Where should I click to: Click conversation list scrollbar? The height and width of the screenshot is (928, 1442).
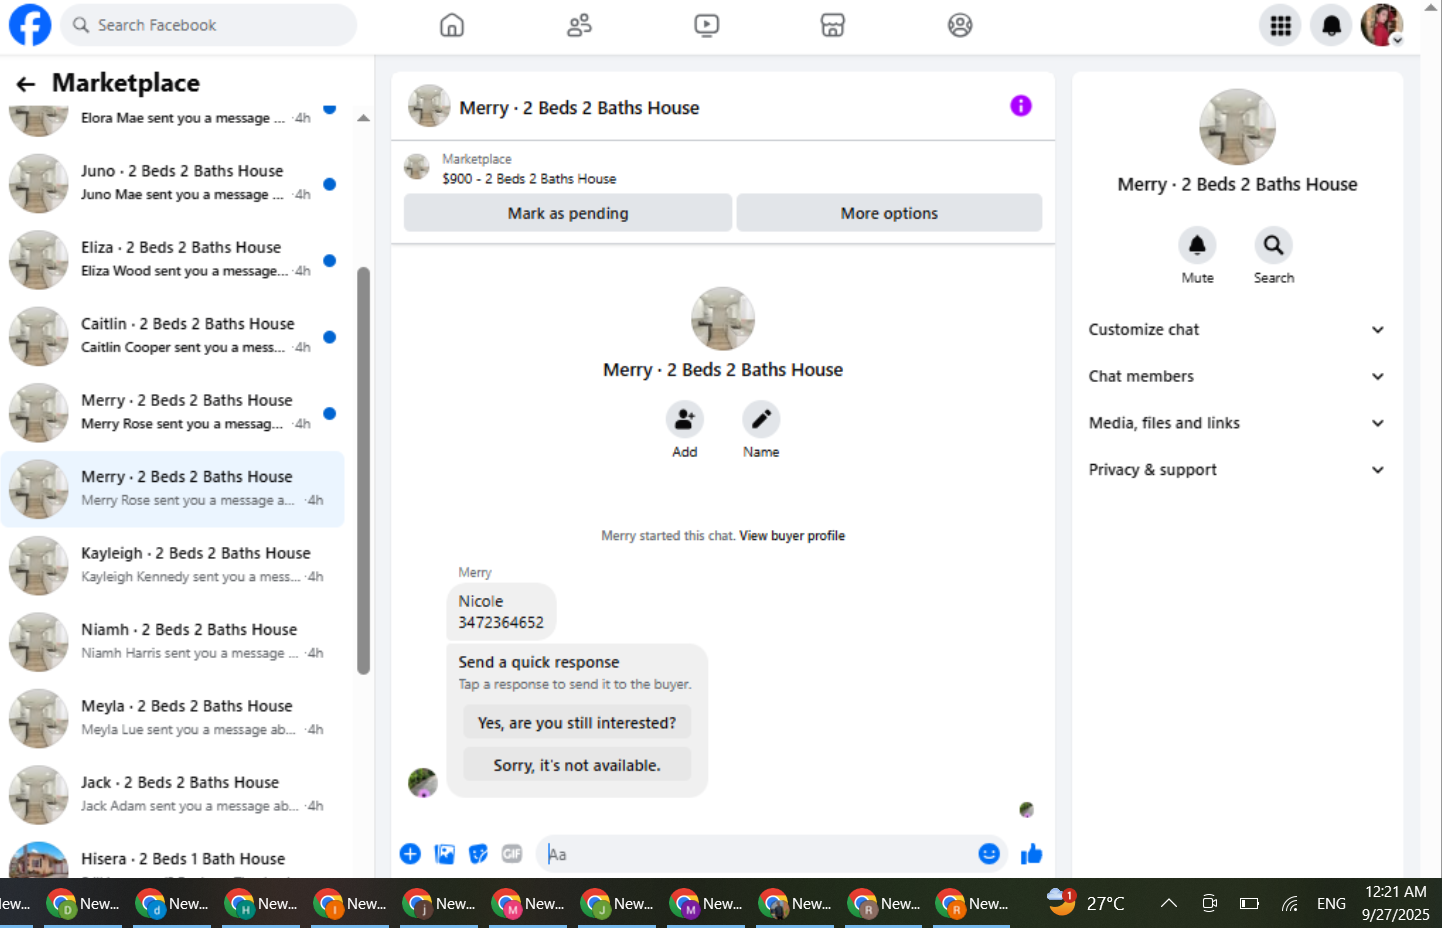click(363, 470)
